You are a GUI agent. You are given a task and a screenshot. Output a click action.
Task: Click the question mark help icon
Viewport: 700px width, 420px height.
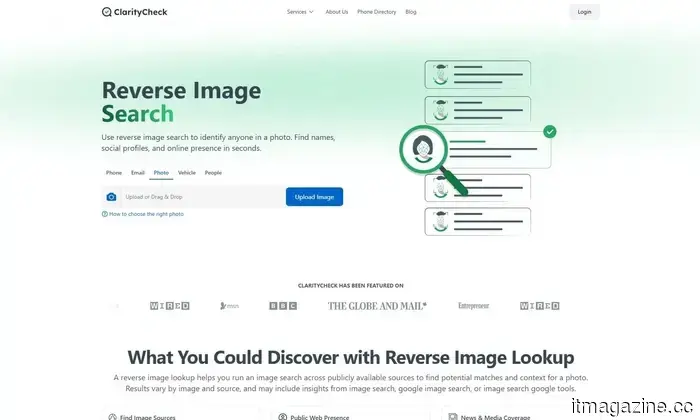tap(104, 214)
